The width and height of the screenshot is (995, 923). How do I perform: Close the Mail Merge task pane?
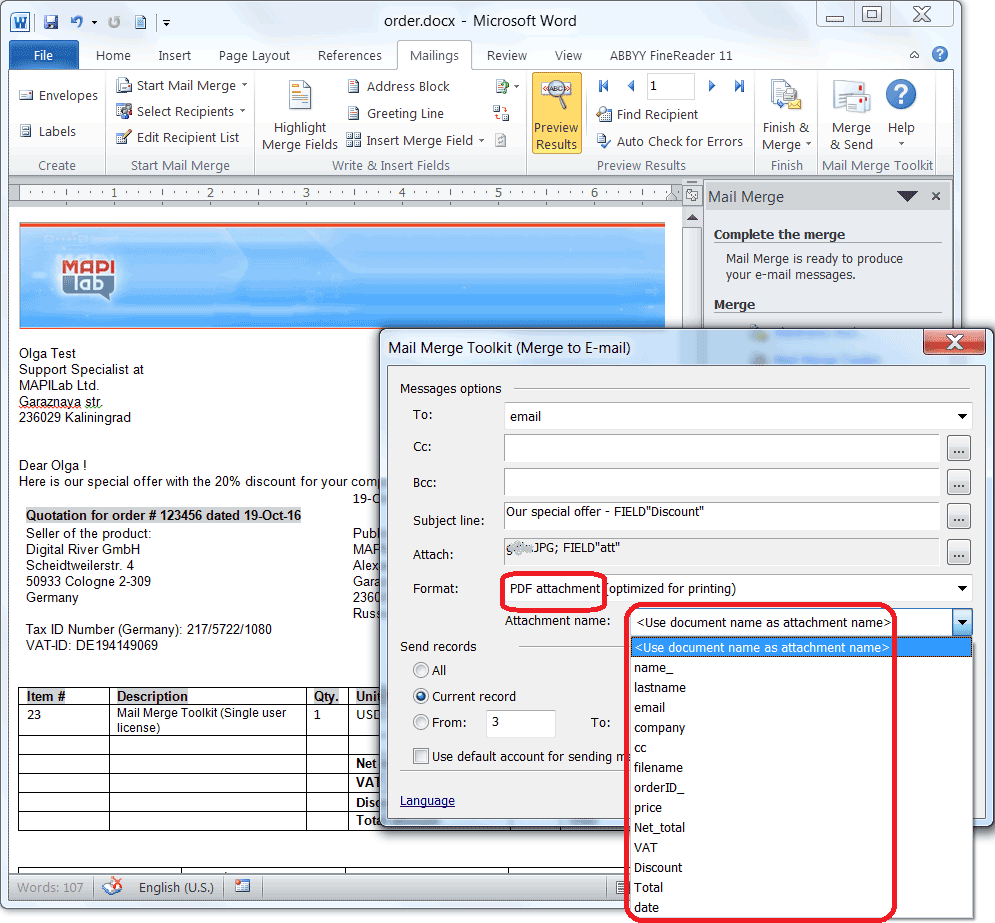pos(936,196)
